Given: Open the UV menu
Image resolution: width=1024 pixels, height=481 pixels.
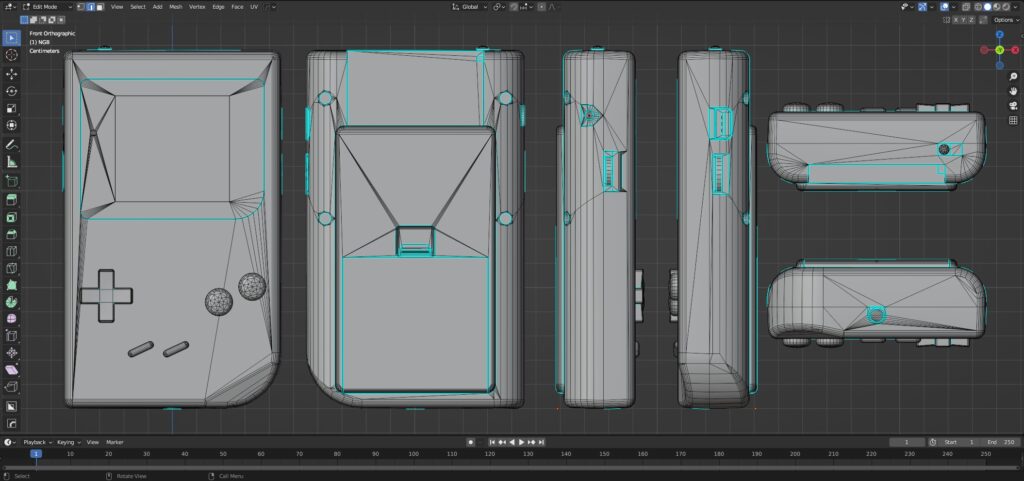Looking at the screenshot, I should (254, 7).
